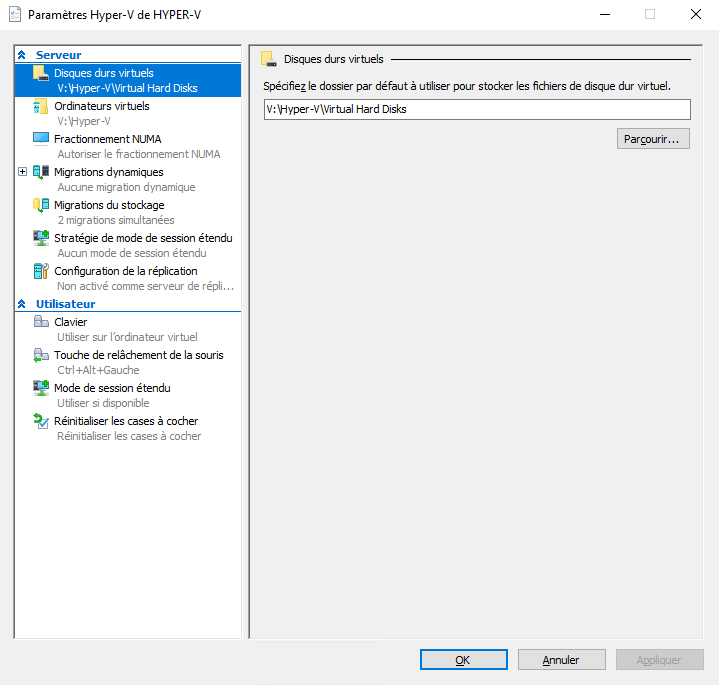Screen dimensions: 719x685
Task: Confirm with the OK button
Action: (463, 660)
